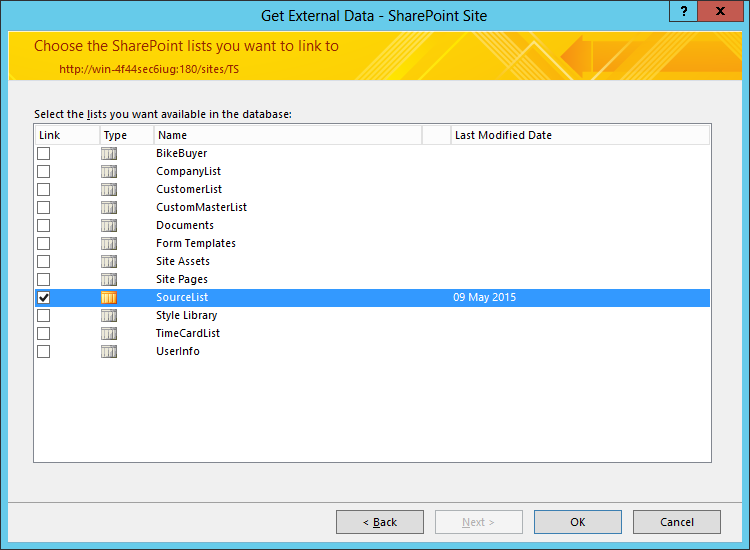The height and width of the screenshot is (550, 750).
Task: Click the 09 May 2015 date cell
Action: [485, 297]
